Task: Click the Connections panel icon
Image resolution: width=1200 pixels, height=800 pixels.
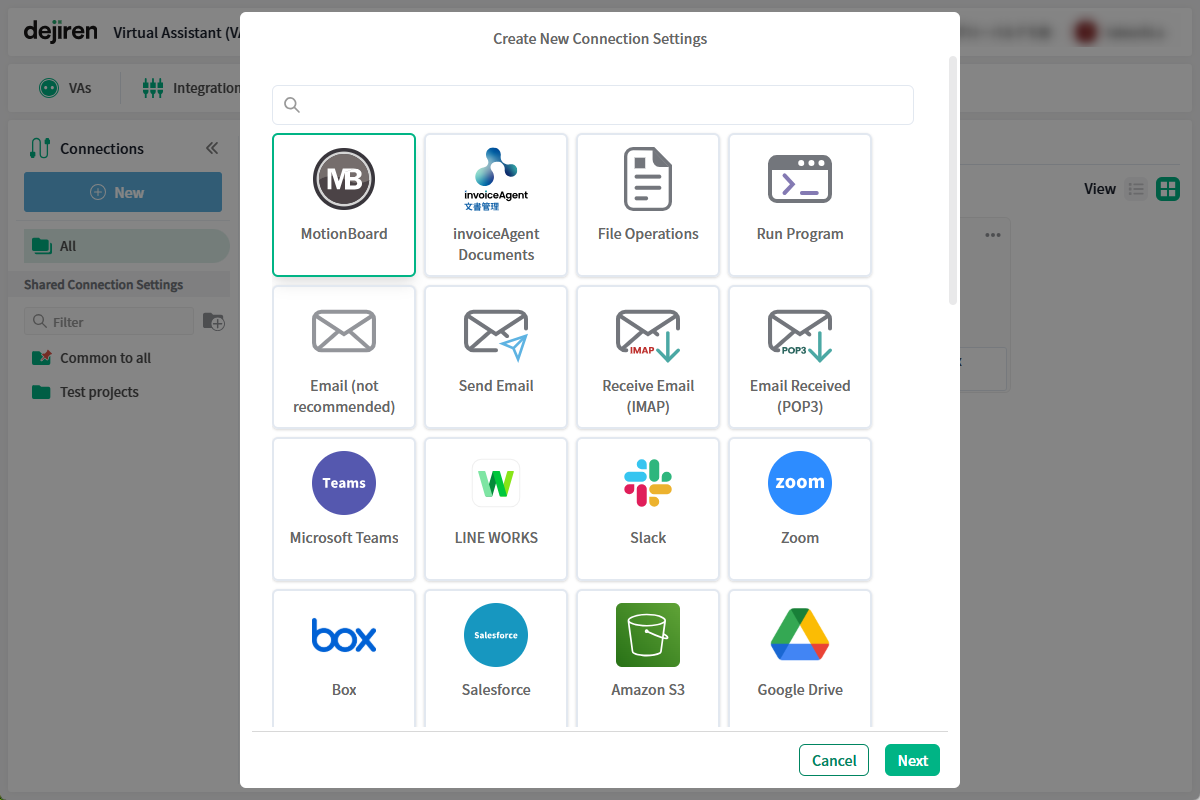Action: (40, 148)
